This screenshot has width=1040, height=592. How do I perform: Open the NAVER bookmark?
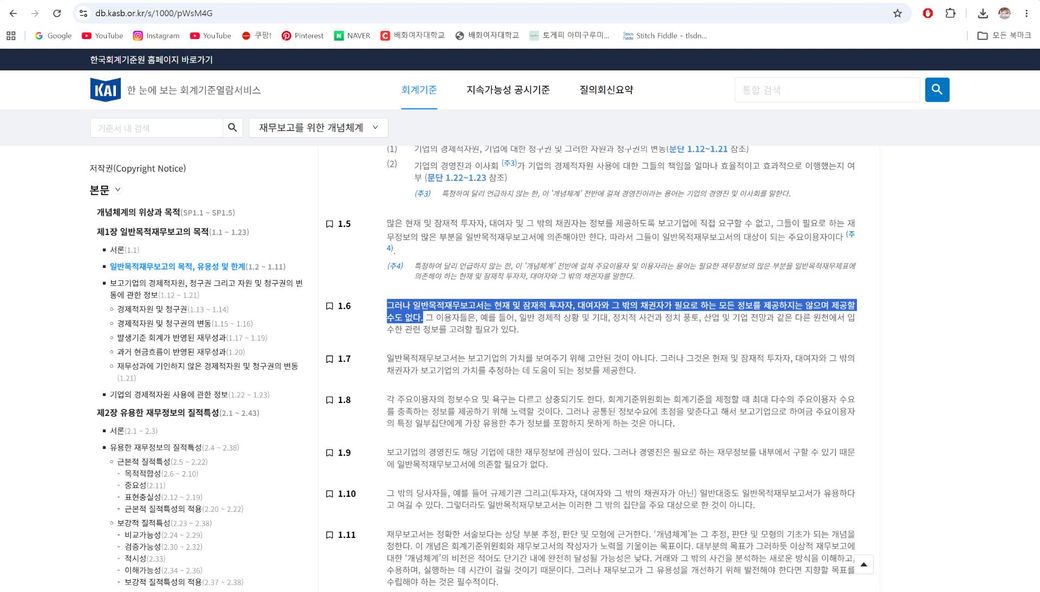[x=352, y=36]
